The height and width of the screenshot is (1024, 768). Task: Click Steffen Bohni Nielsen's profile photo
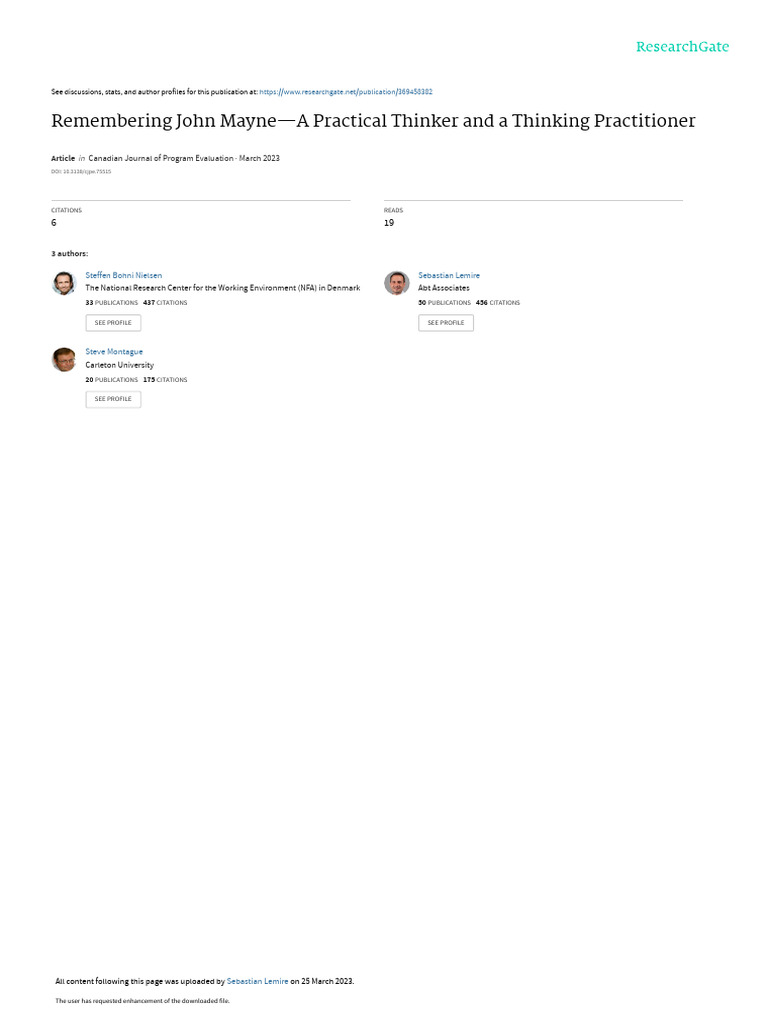tap(64, 283)
